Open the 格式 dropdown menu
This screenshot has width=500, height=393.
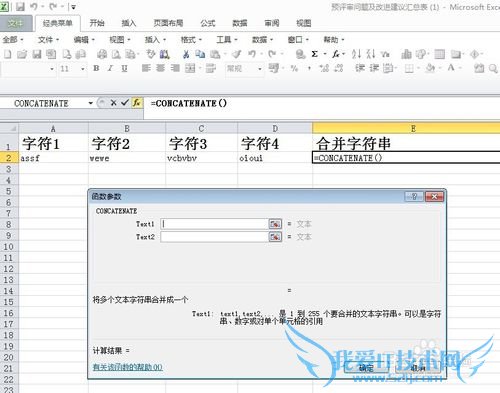(191, 40)
